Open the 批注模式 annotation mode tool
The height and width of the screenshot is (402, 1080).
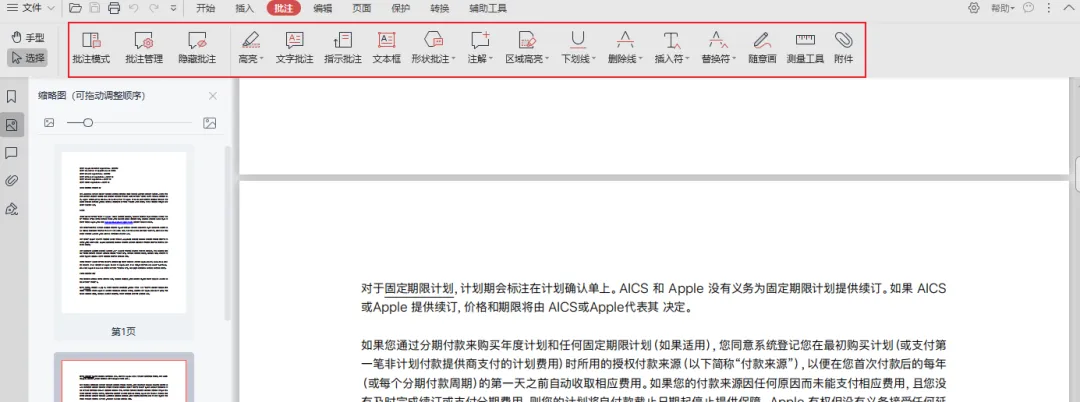coord(91,48)
